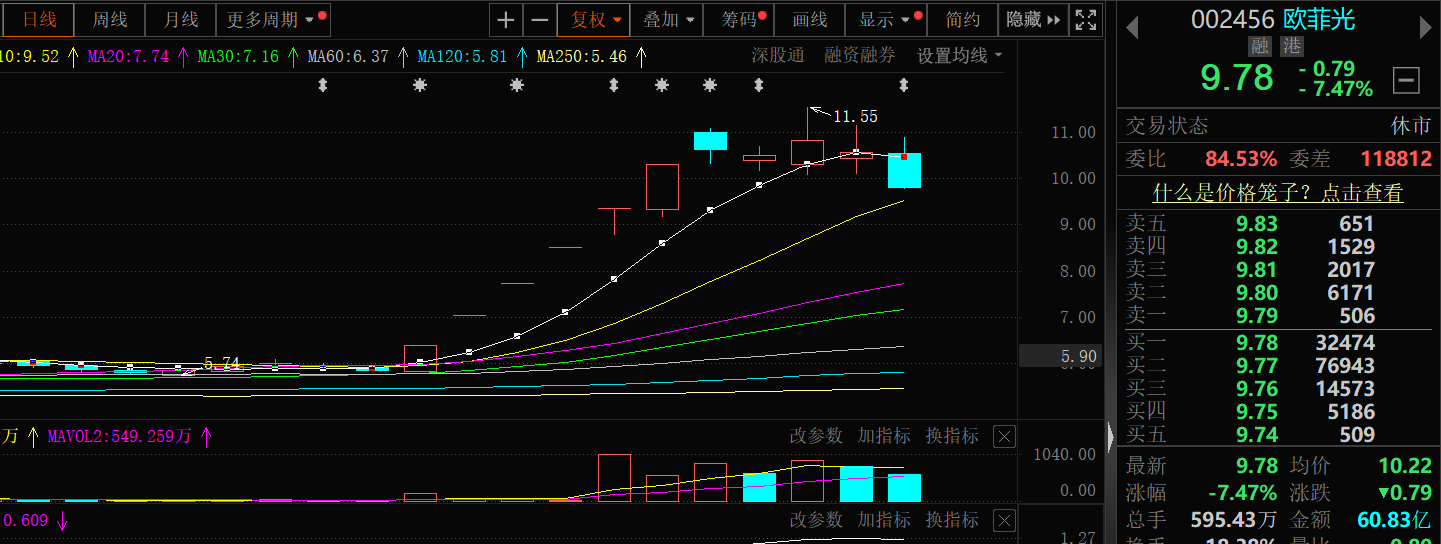Zoom out chart with the minus icon
This screenshot has width=1441, height=544.
click(539, 20)
